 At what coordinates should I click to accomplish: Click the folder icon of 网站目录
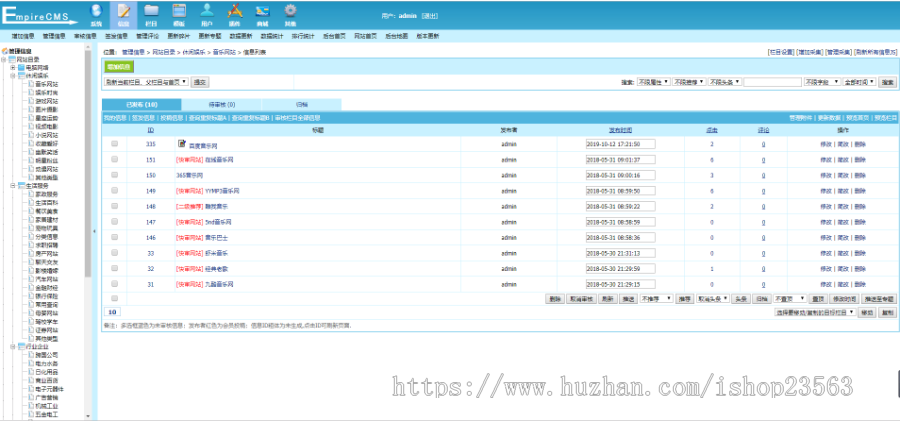(x=12, y=59)
